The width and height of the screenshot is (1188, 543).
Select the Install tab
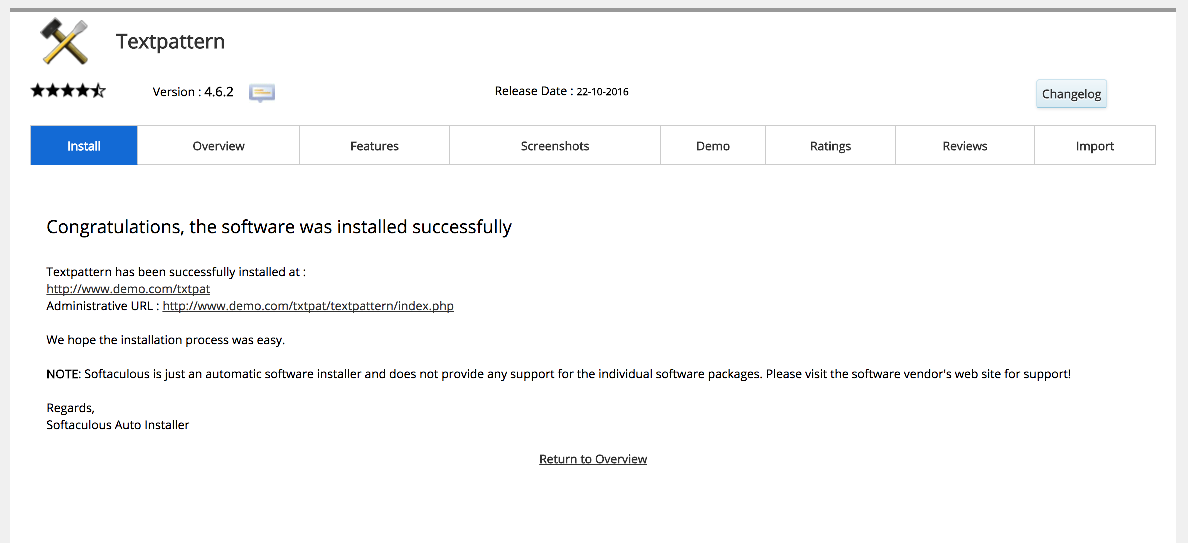pos(84,145)
